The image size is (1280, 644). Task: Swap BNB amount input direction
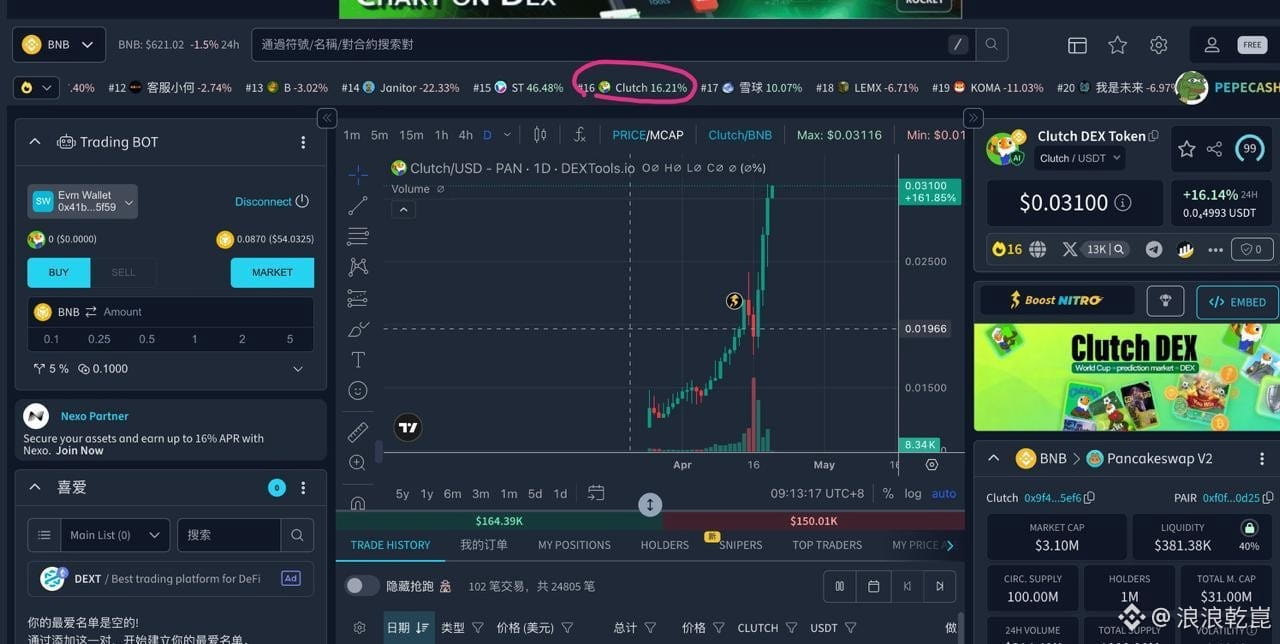pos(91,312)
